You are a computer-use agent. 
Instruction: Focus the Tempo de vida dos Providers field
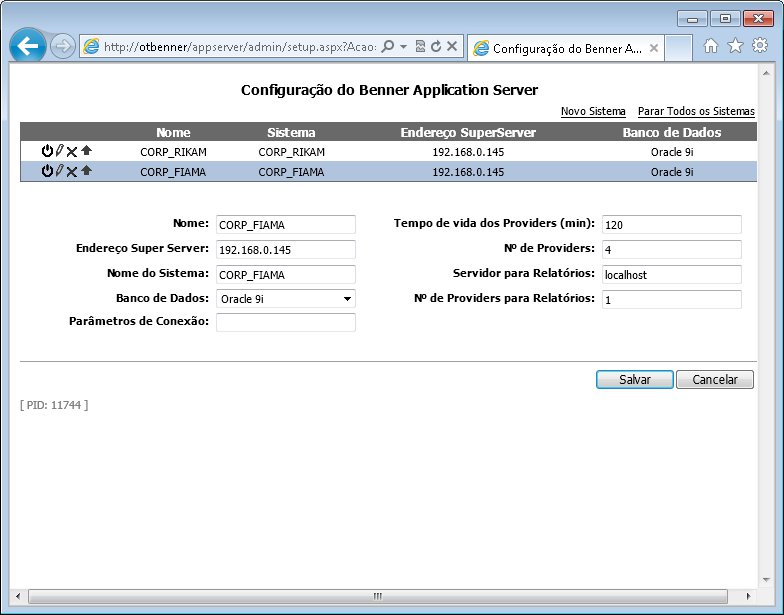coord(672,224)
